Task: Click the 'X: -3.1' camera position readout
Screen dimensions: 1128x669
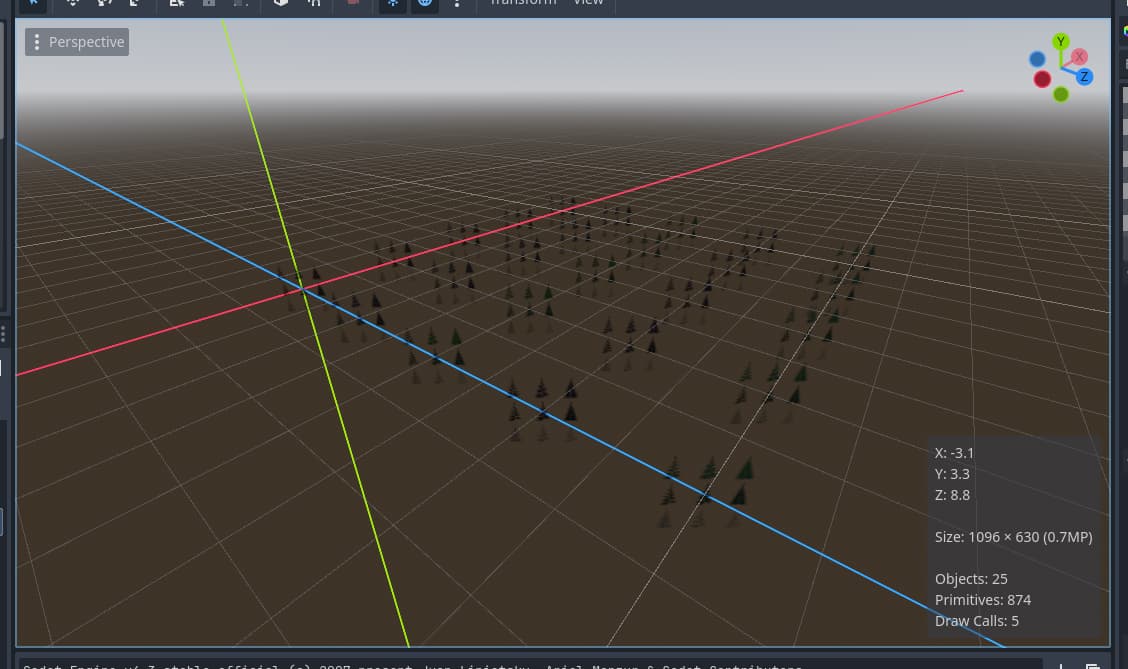Action: (x=954, y=452)
